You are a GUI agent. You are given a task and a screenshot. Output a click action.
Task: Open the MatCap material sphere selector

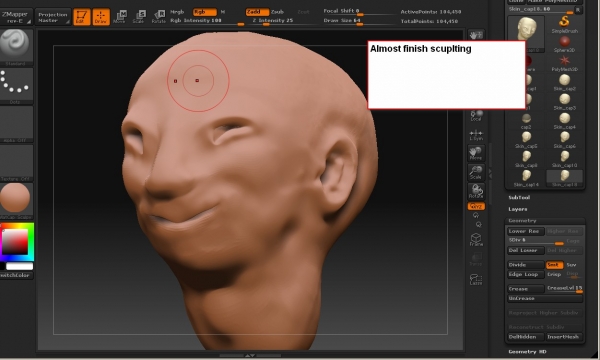coord(15,200)
